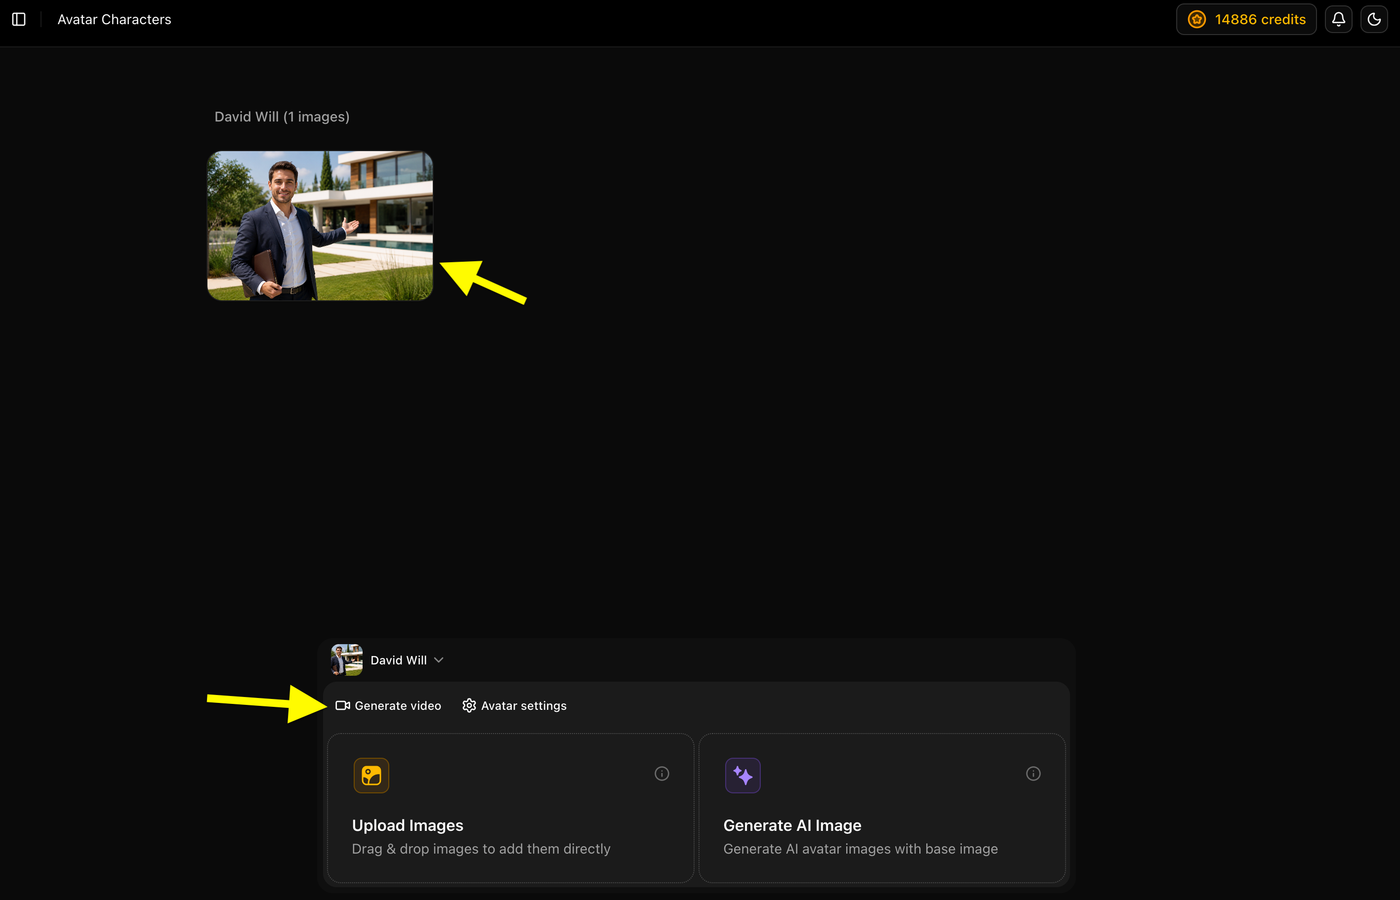Click the Upload Images picture icon
The height and width of the screenshot is (900, 1400).
(x=371, y=775)
